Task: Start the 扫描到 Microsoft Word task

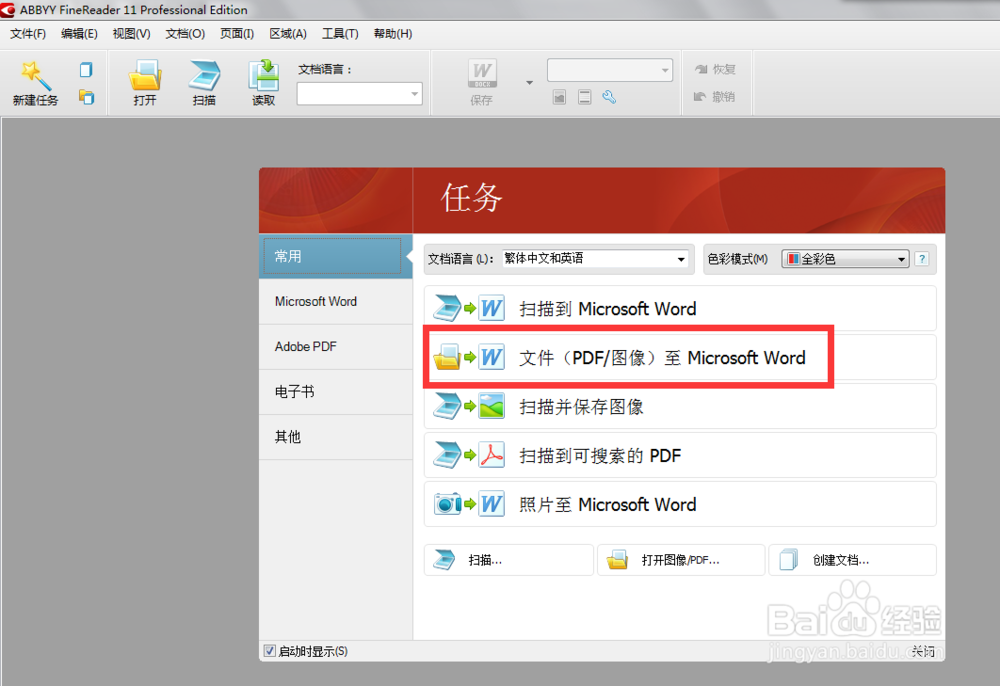Action: [680, 309]
